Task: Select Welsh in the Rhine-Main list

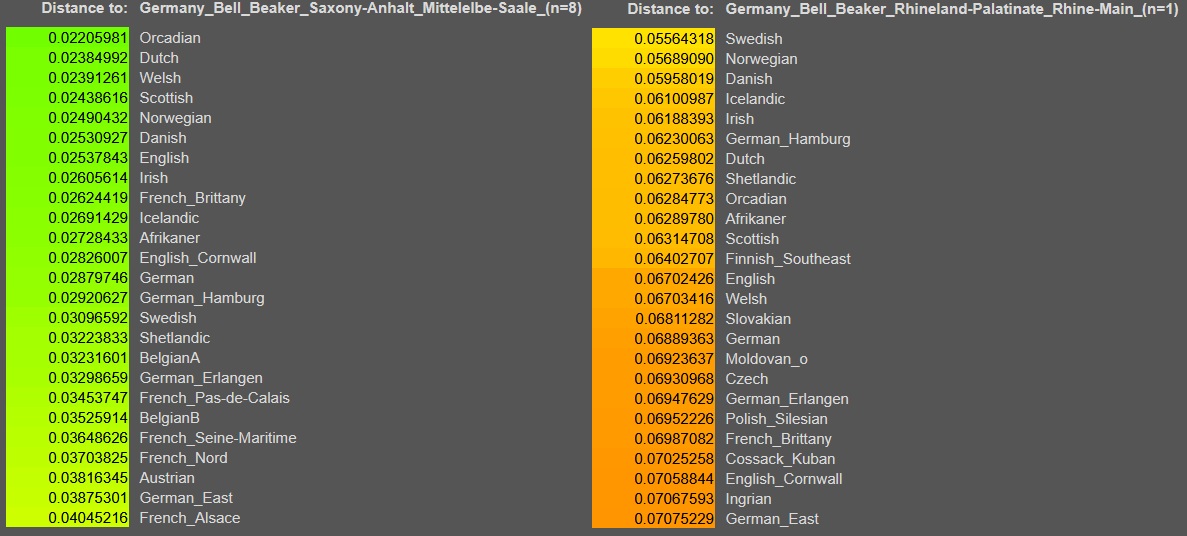Action: 746,299
